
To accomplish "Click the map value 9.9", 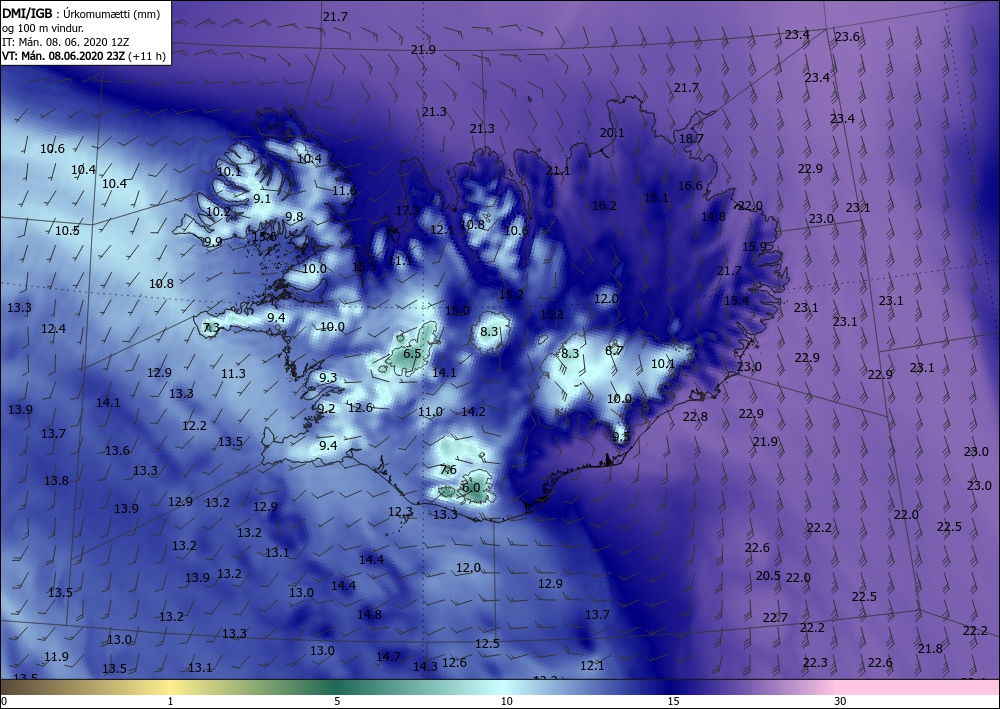I will pos(213,241).
